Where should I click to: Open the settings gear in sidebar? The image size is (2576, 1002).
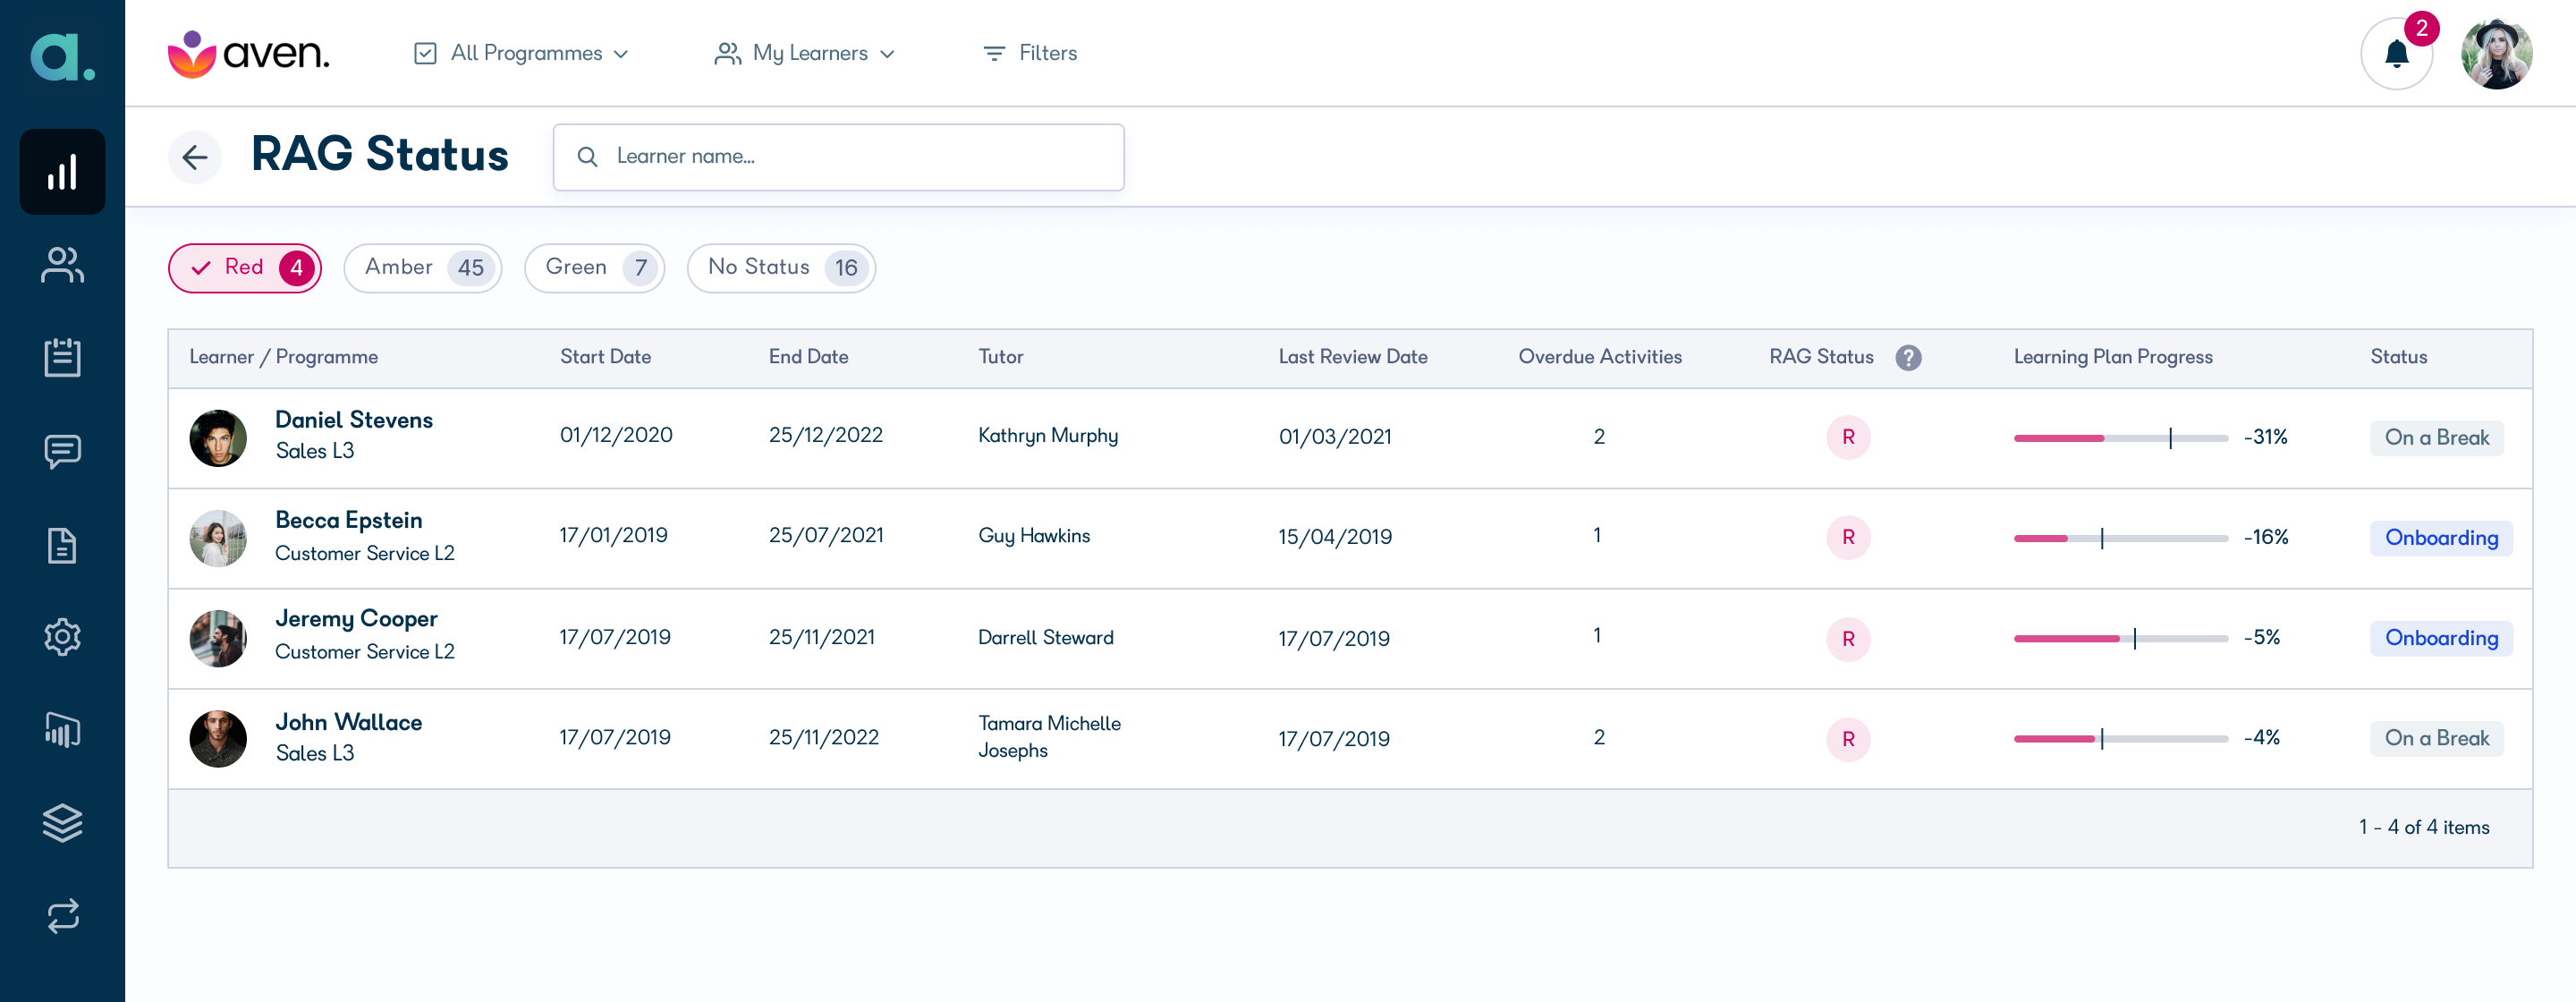point(62,637)
